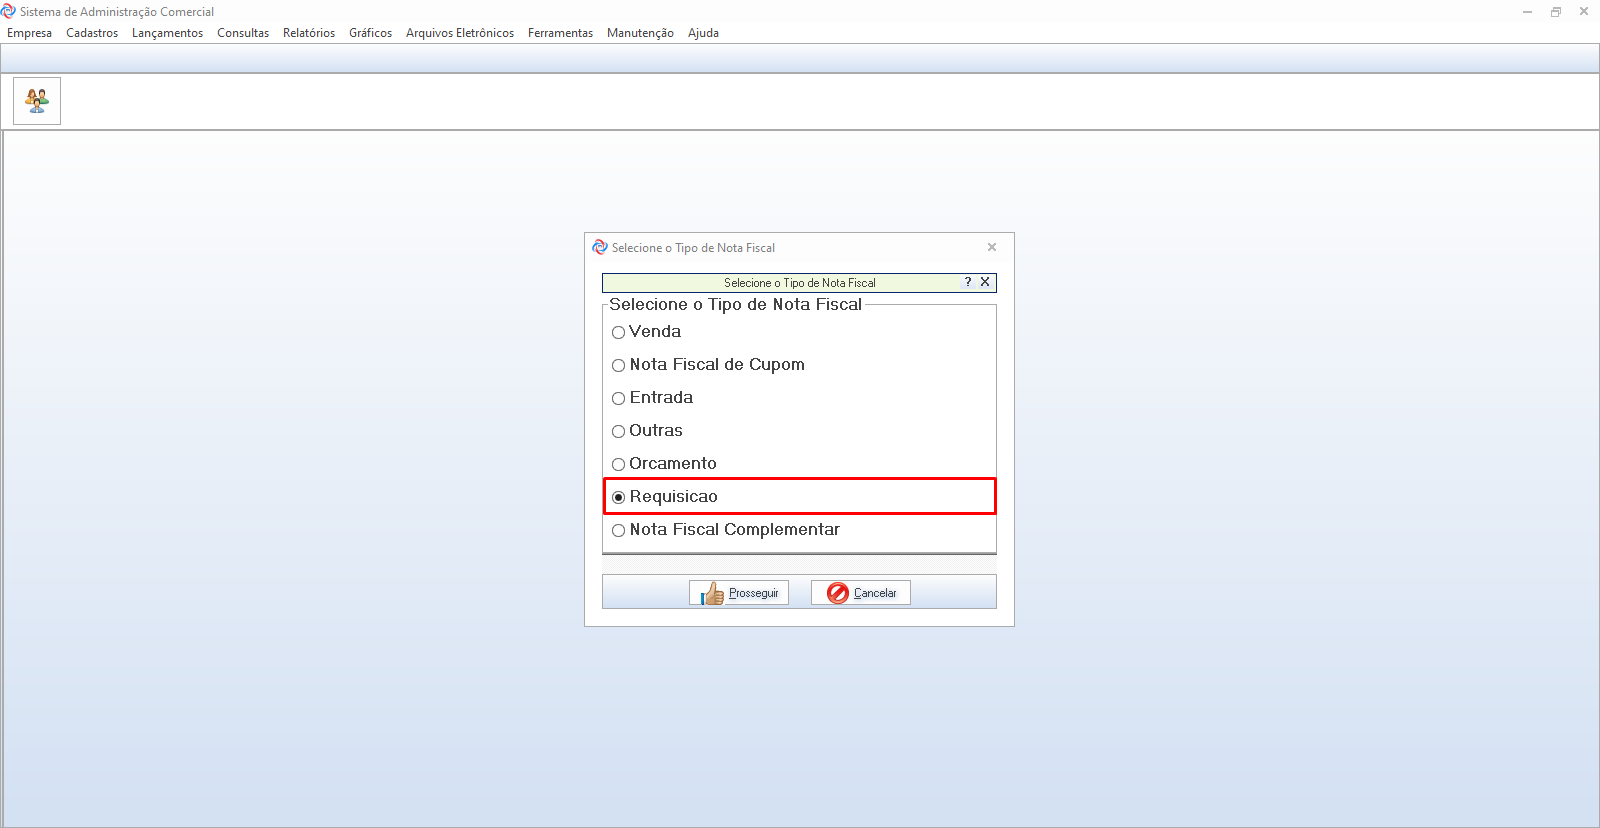
Task: Pick the Outras invoice type
Action: pos(619,431)
